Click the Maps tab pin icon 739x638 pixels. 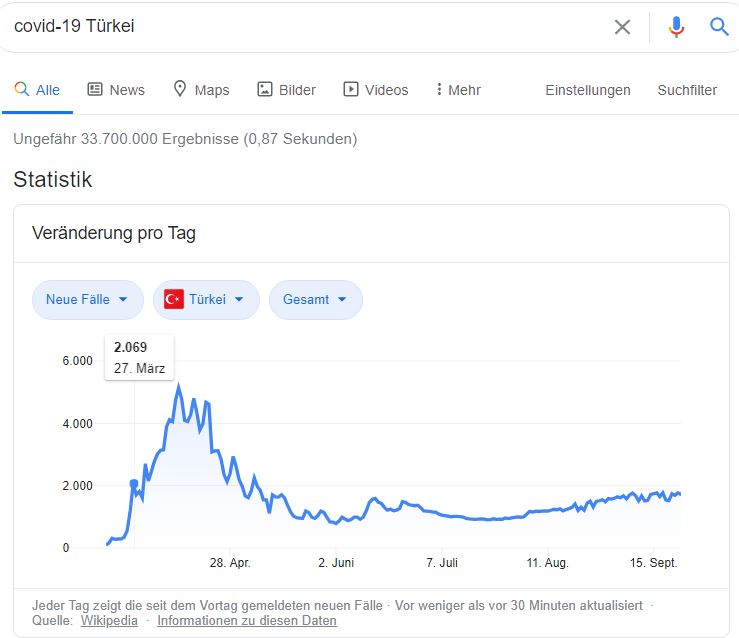pos(180,89)
